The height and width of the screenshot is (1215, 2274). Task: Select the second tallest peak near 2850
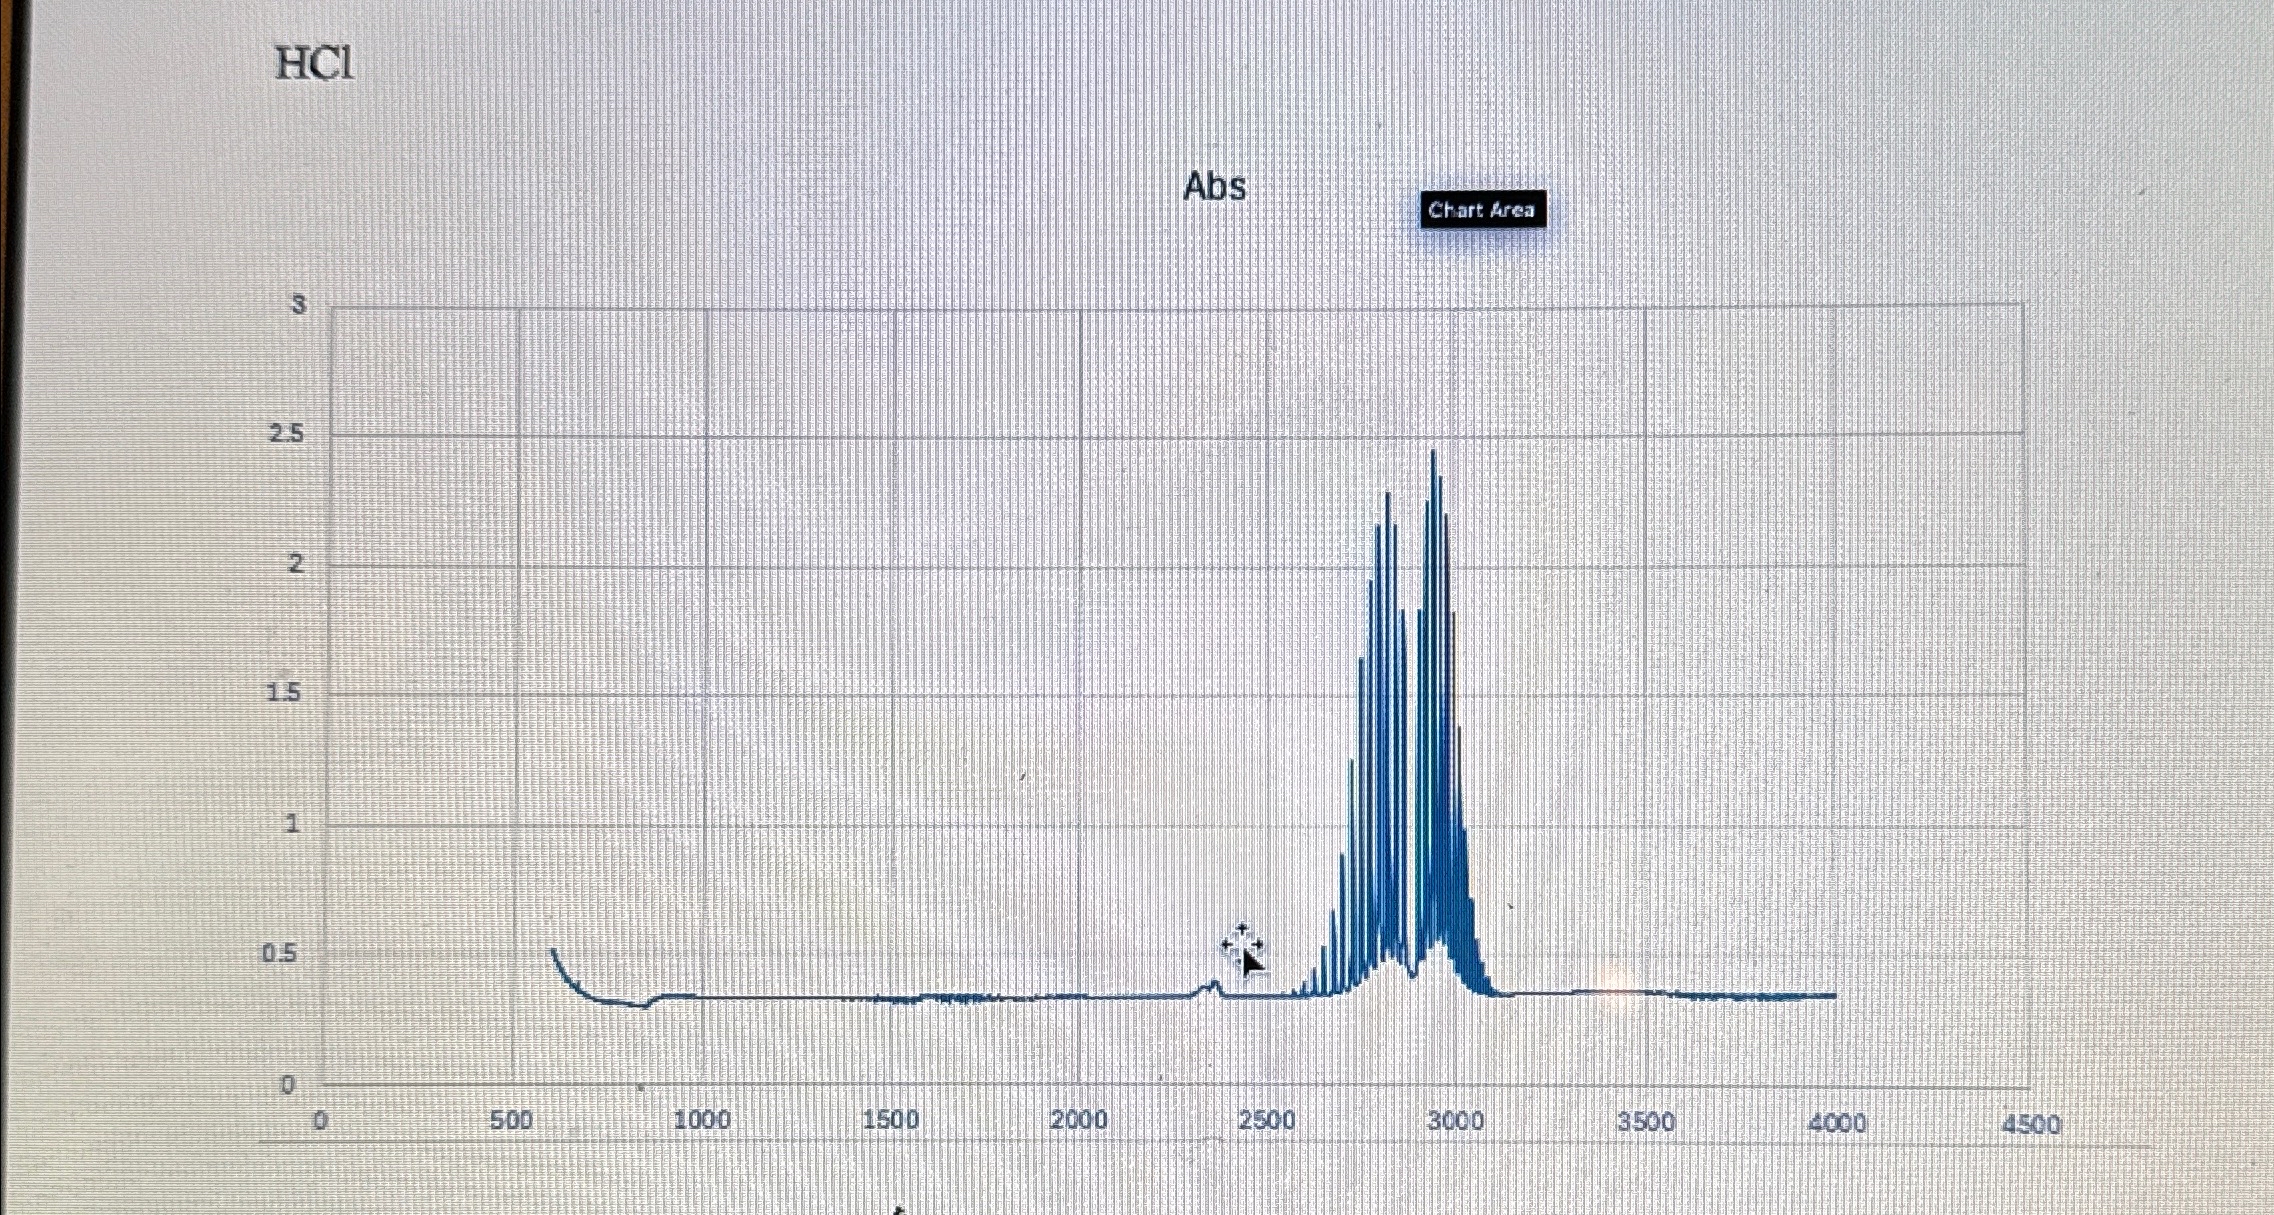(x=1388, y=498)
